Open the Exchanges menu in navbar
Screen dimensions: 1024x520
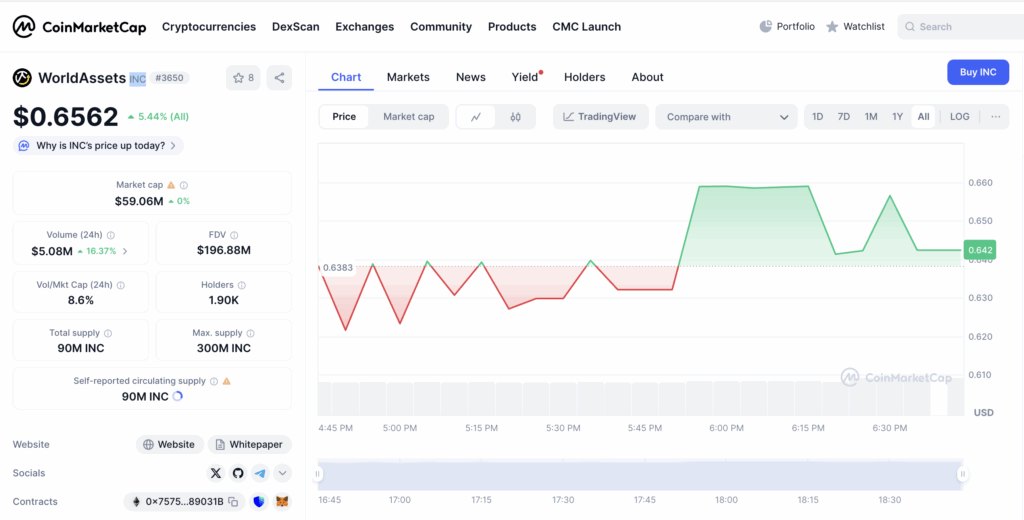click(364, 27)
